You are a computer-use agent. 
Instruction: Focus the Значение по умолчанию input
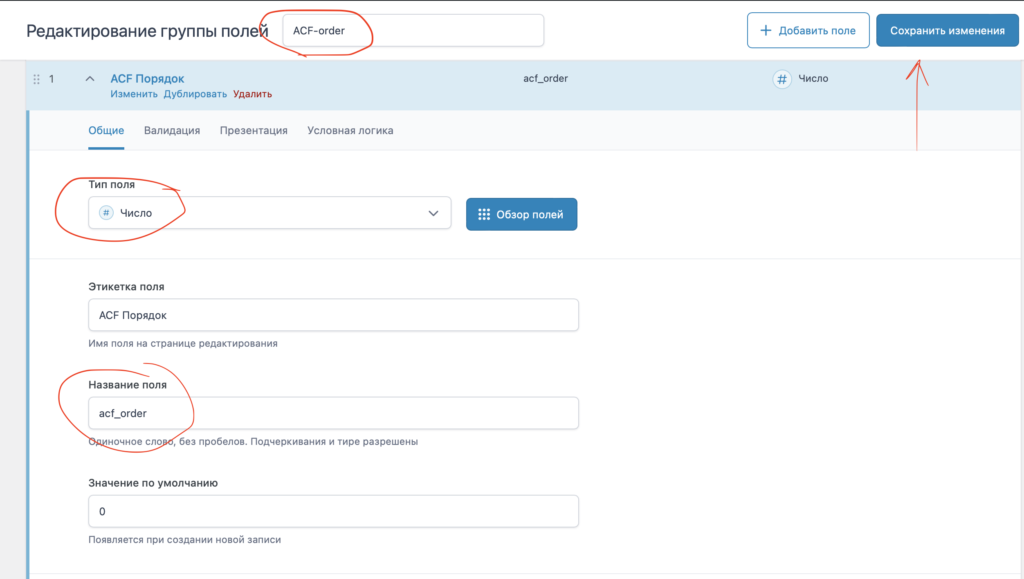pyautogui.click(x=333, y=511)
